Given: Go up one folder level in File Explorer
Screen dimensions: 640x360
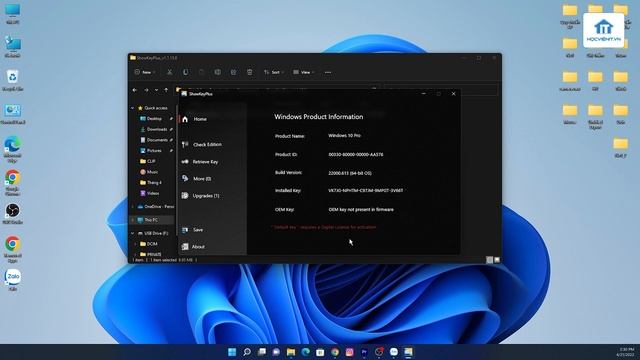Looking at the screenshot, I should point(166,90).
